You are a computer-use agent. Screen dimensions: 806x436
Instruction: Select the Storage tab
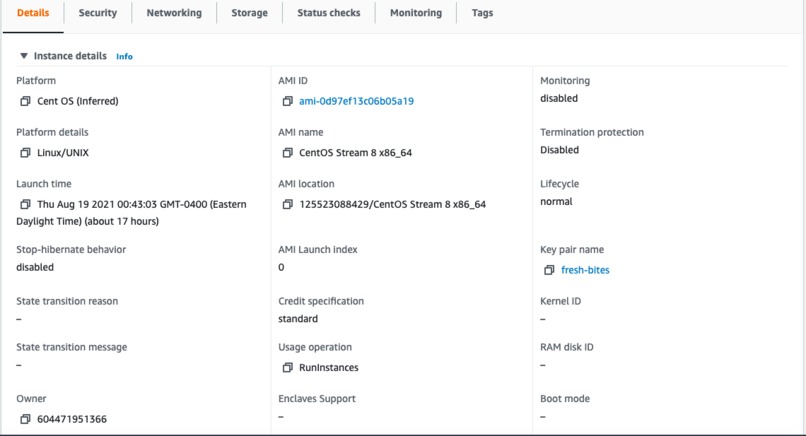tap(249, 13)
